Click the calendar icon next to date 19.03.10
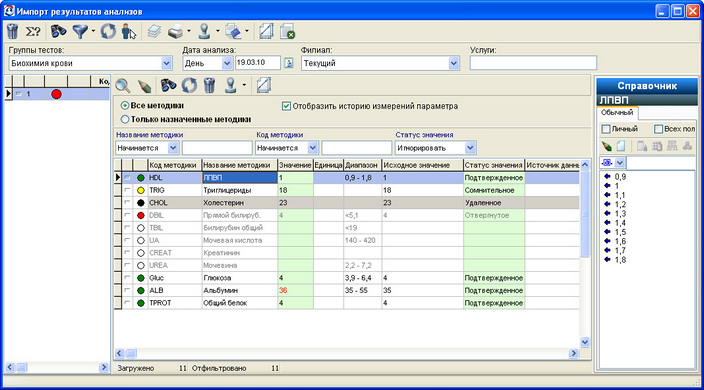 (289, 63)
